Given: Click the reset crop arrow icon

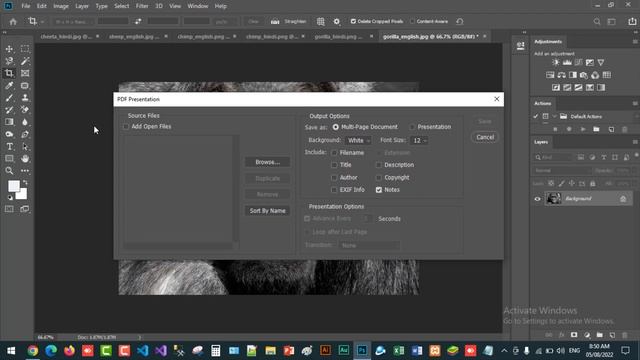Looking at the screenshot, I should (x=460, y=21).
